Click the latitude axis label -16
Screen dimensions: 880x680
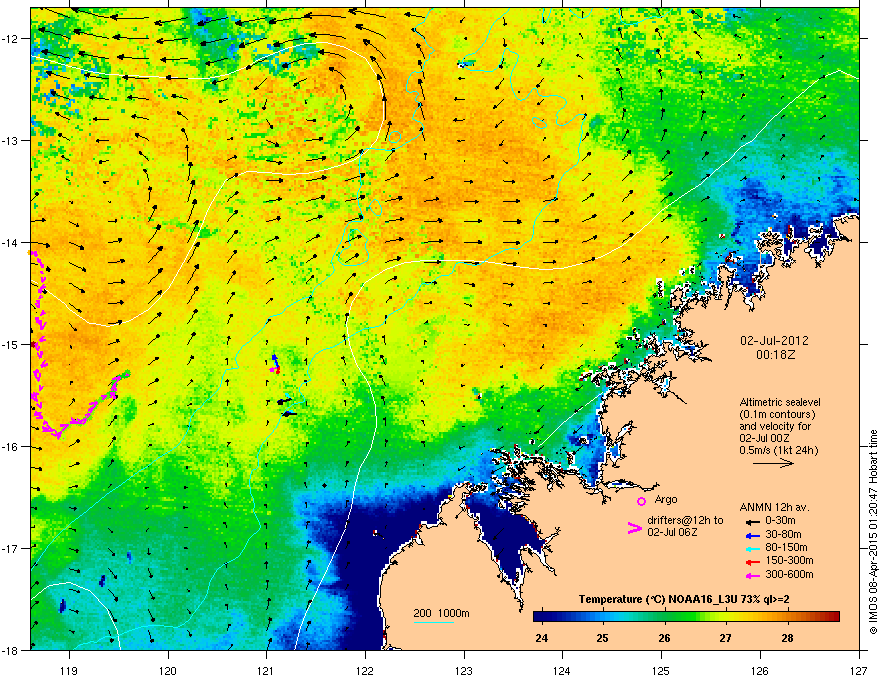[x=11, y=447]
